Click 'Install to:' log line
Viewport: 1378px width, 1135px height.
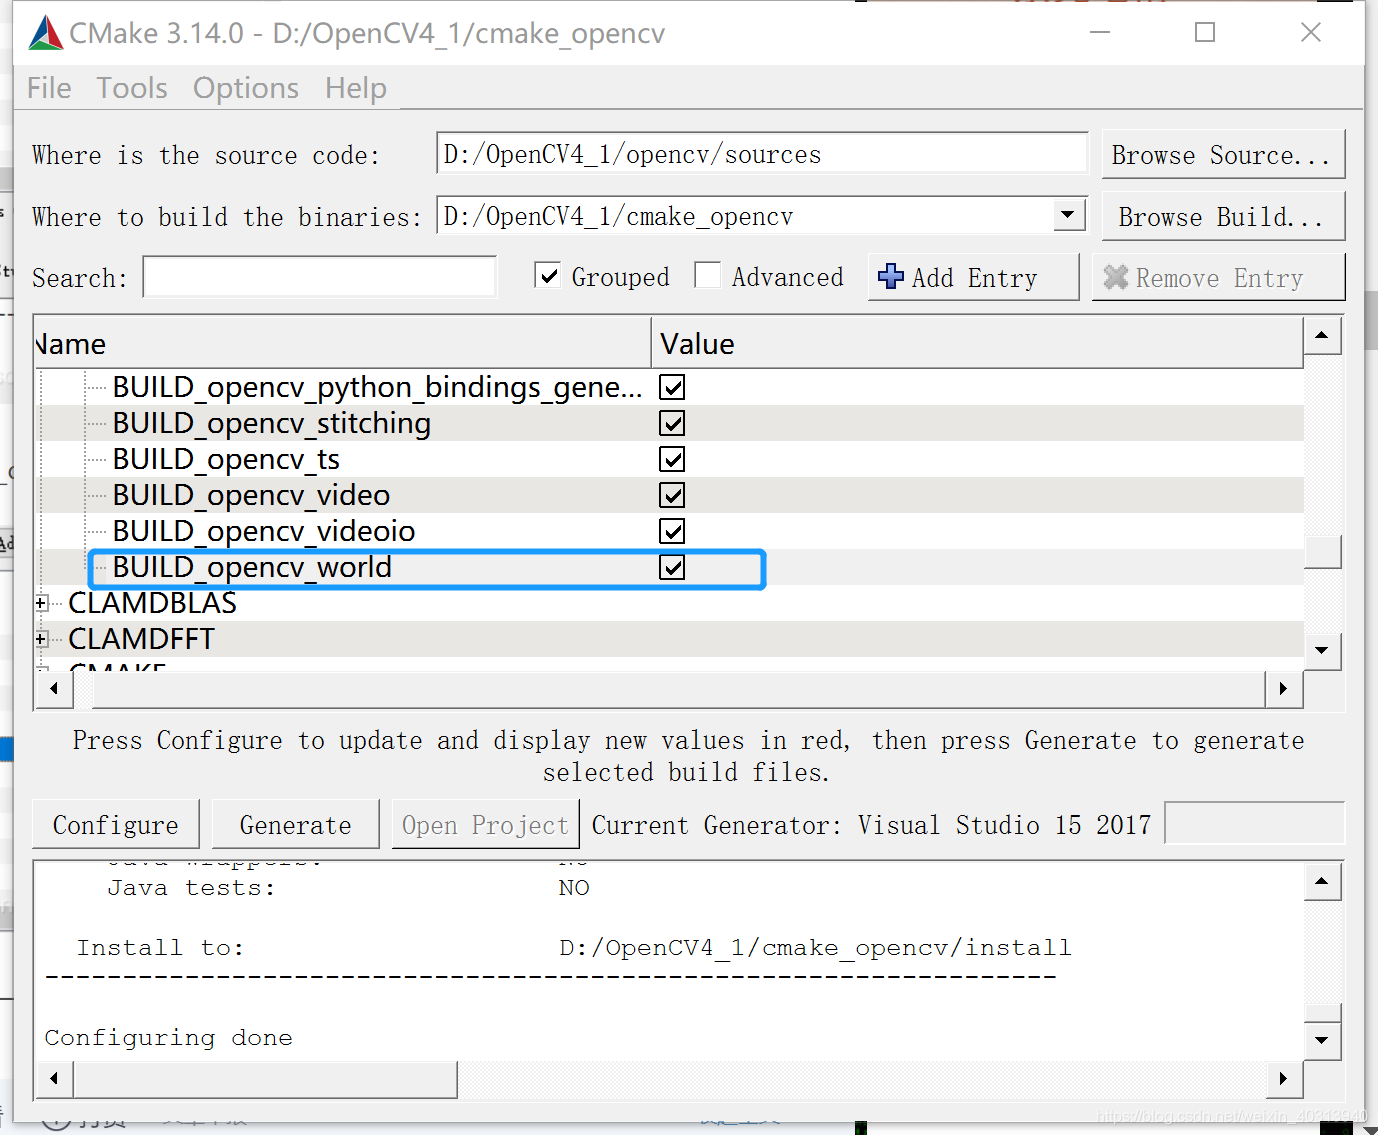coord(161,948)
